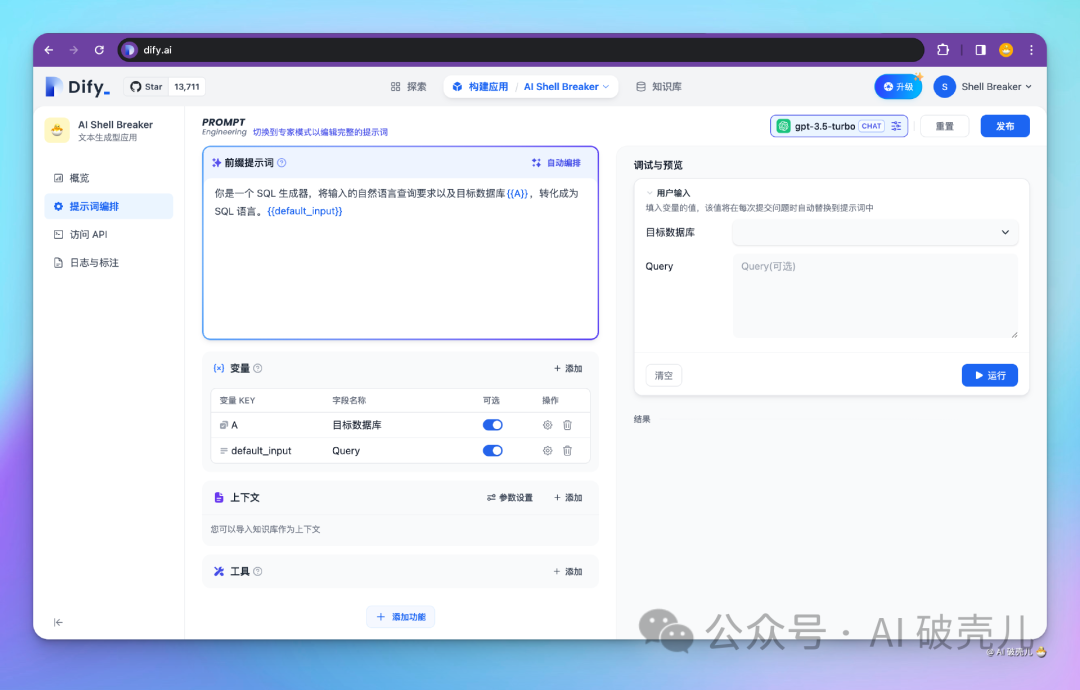
Task: Open 访问 API in sidebar
Action: pyautogui.click(x=88, y=234)
